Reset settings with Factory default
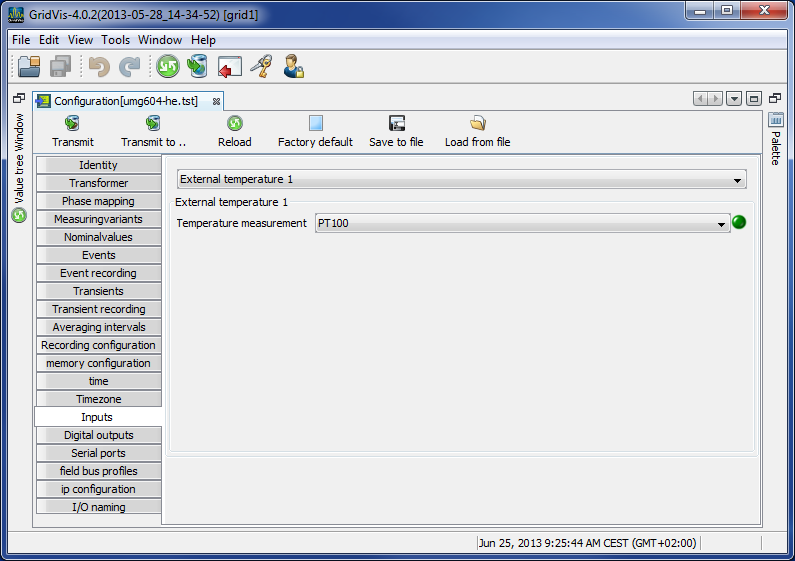The width and height of the screenshot is (795, 561). point(315,131)
